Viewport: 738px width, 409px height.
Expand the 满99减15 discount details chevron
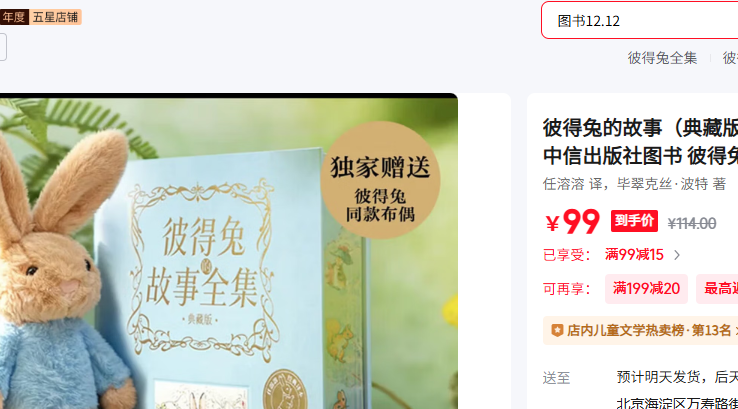[677, 255]
